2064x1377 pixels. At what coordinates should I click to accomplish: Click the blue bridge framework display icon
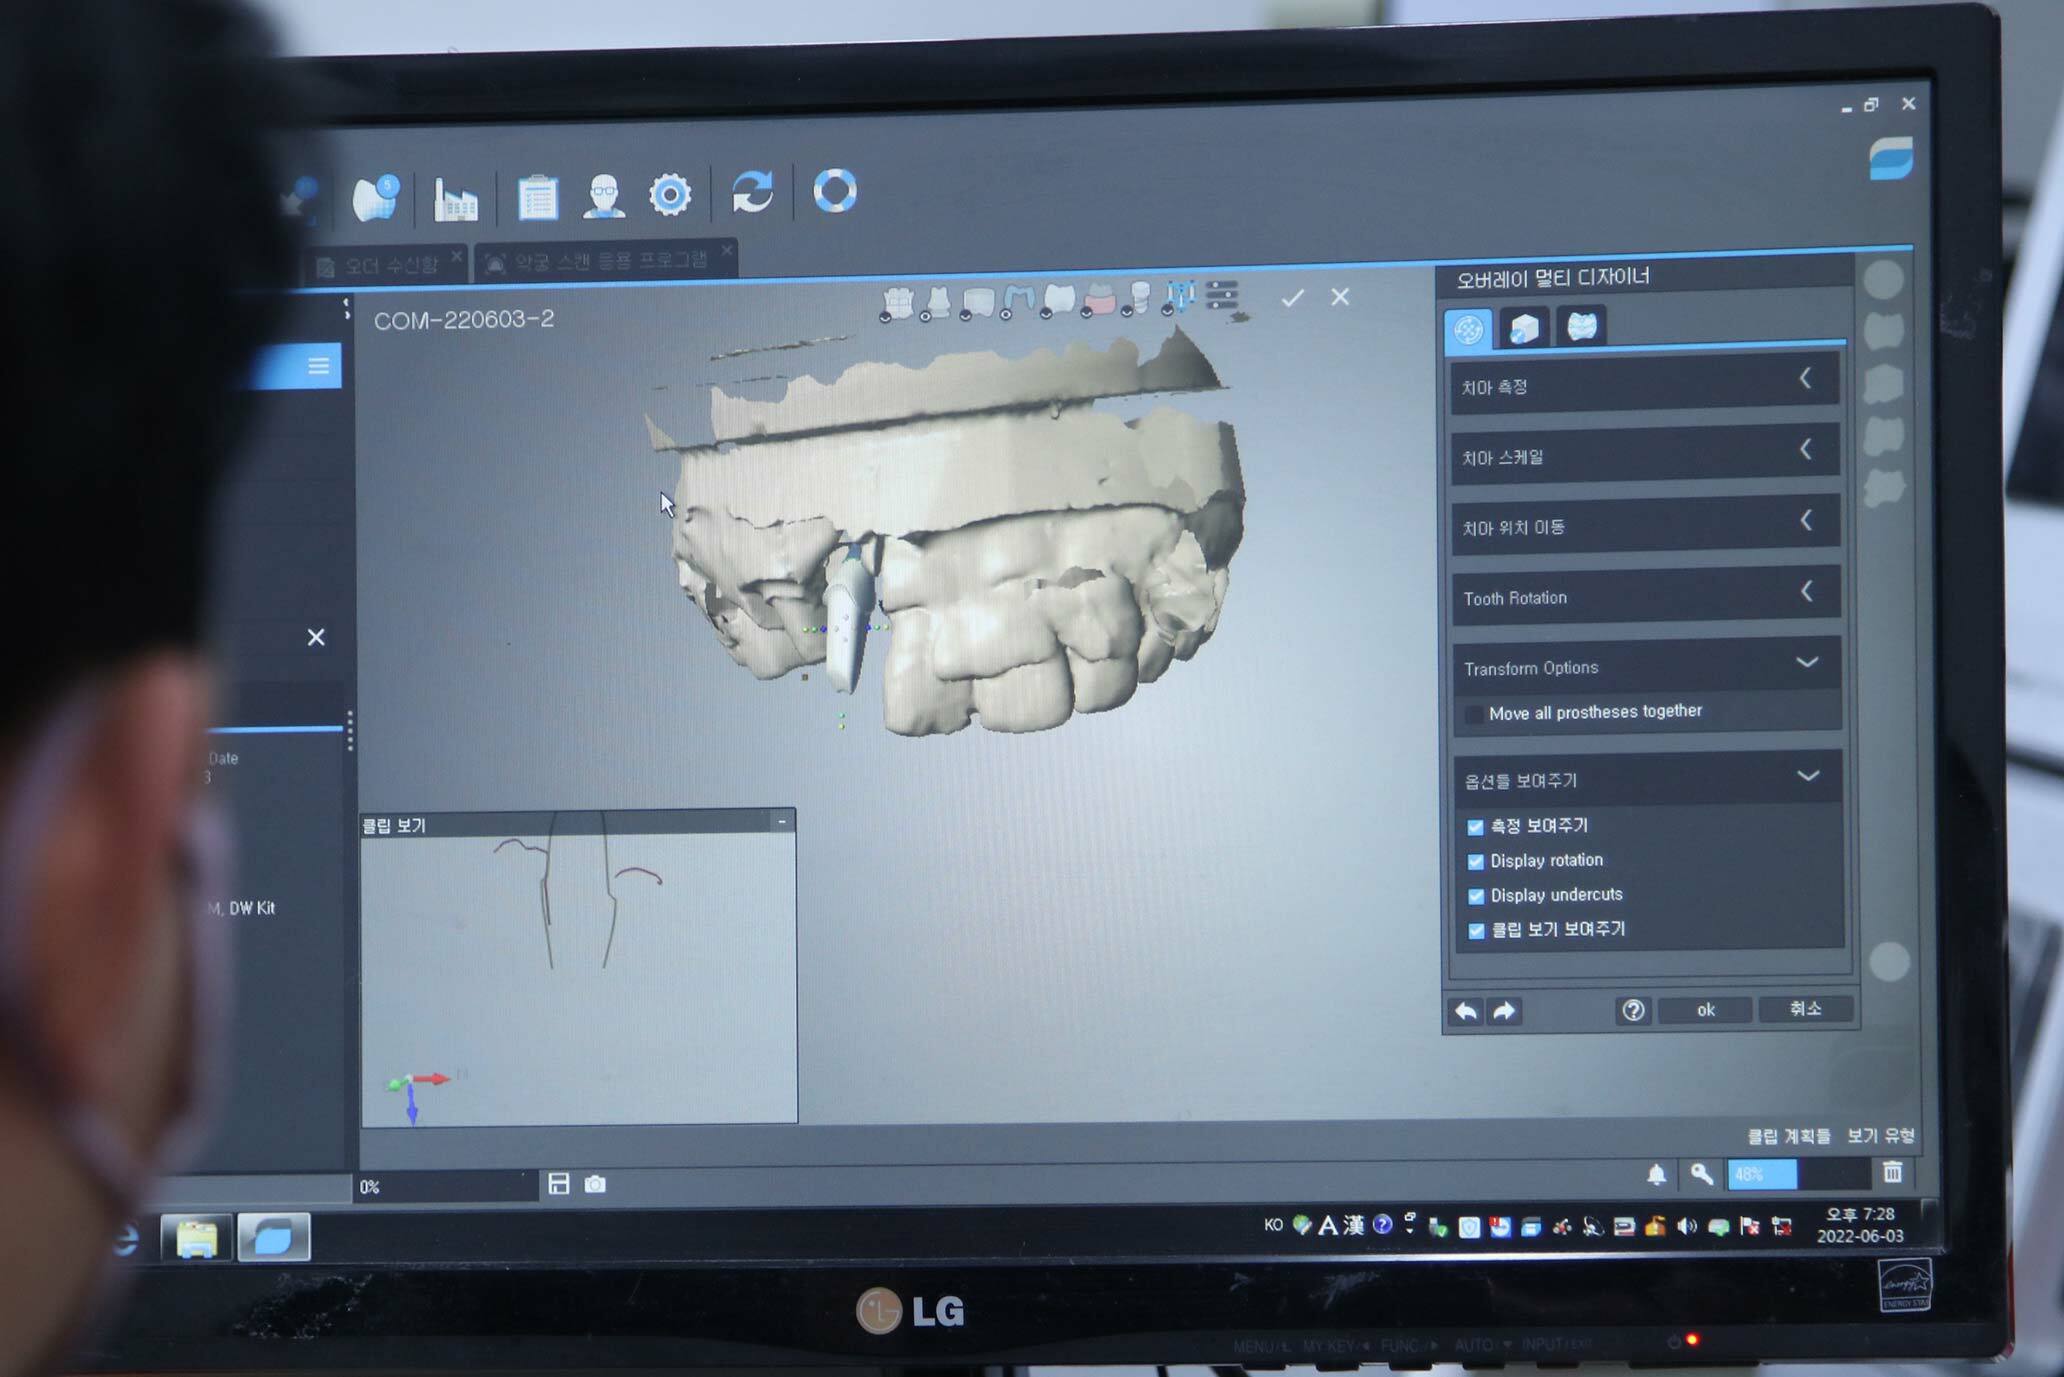tap(1018, 301)
